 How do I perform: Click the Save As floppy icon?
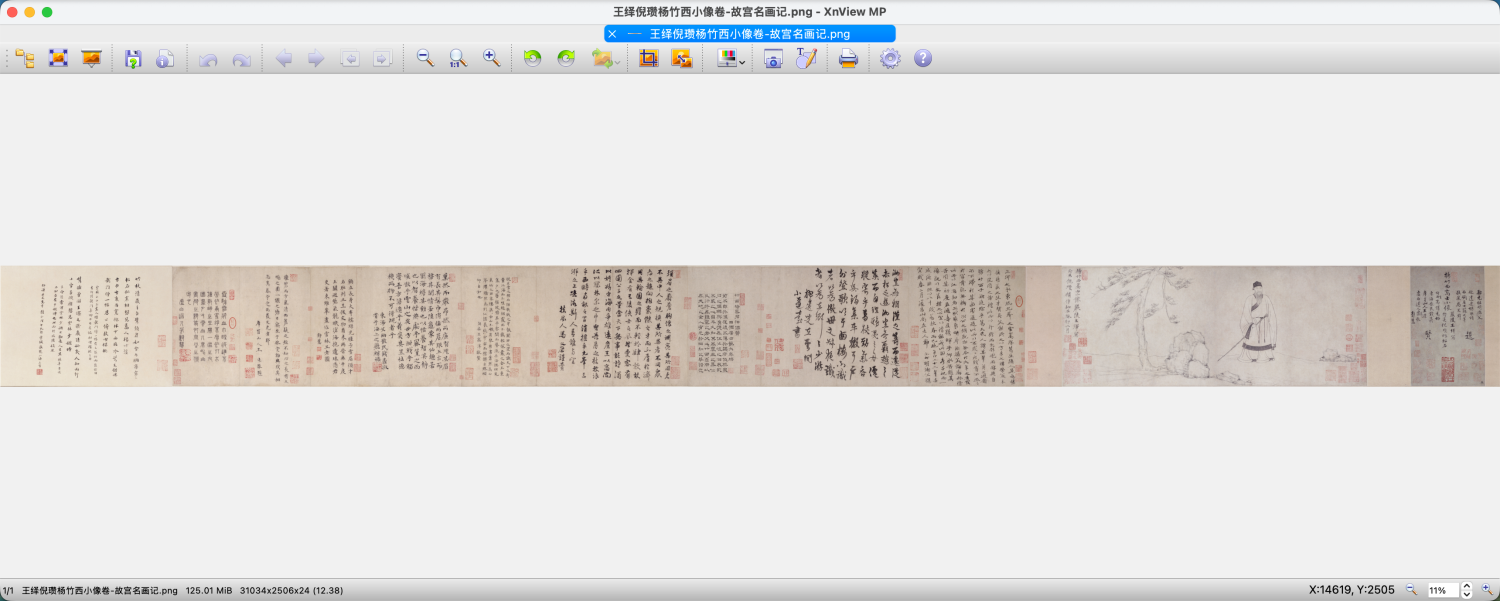tap(133, 59)
